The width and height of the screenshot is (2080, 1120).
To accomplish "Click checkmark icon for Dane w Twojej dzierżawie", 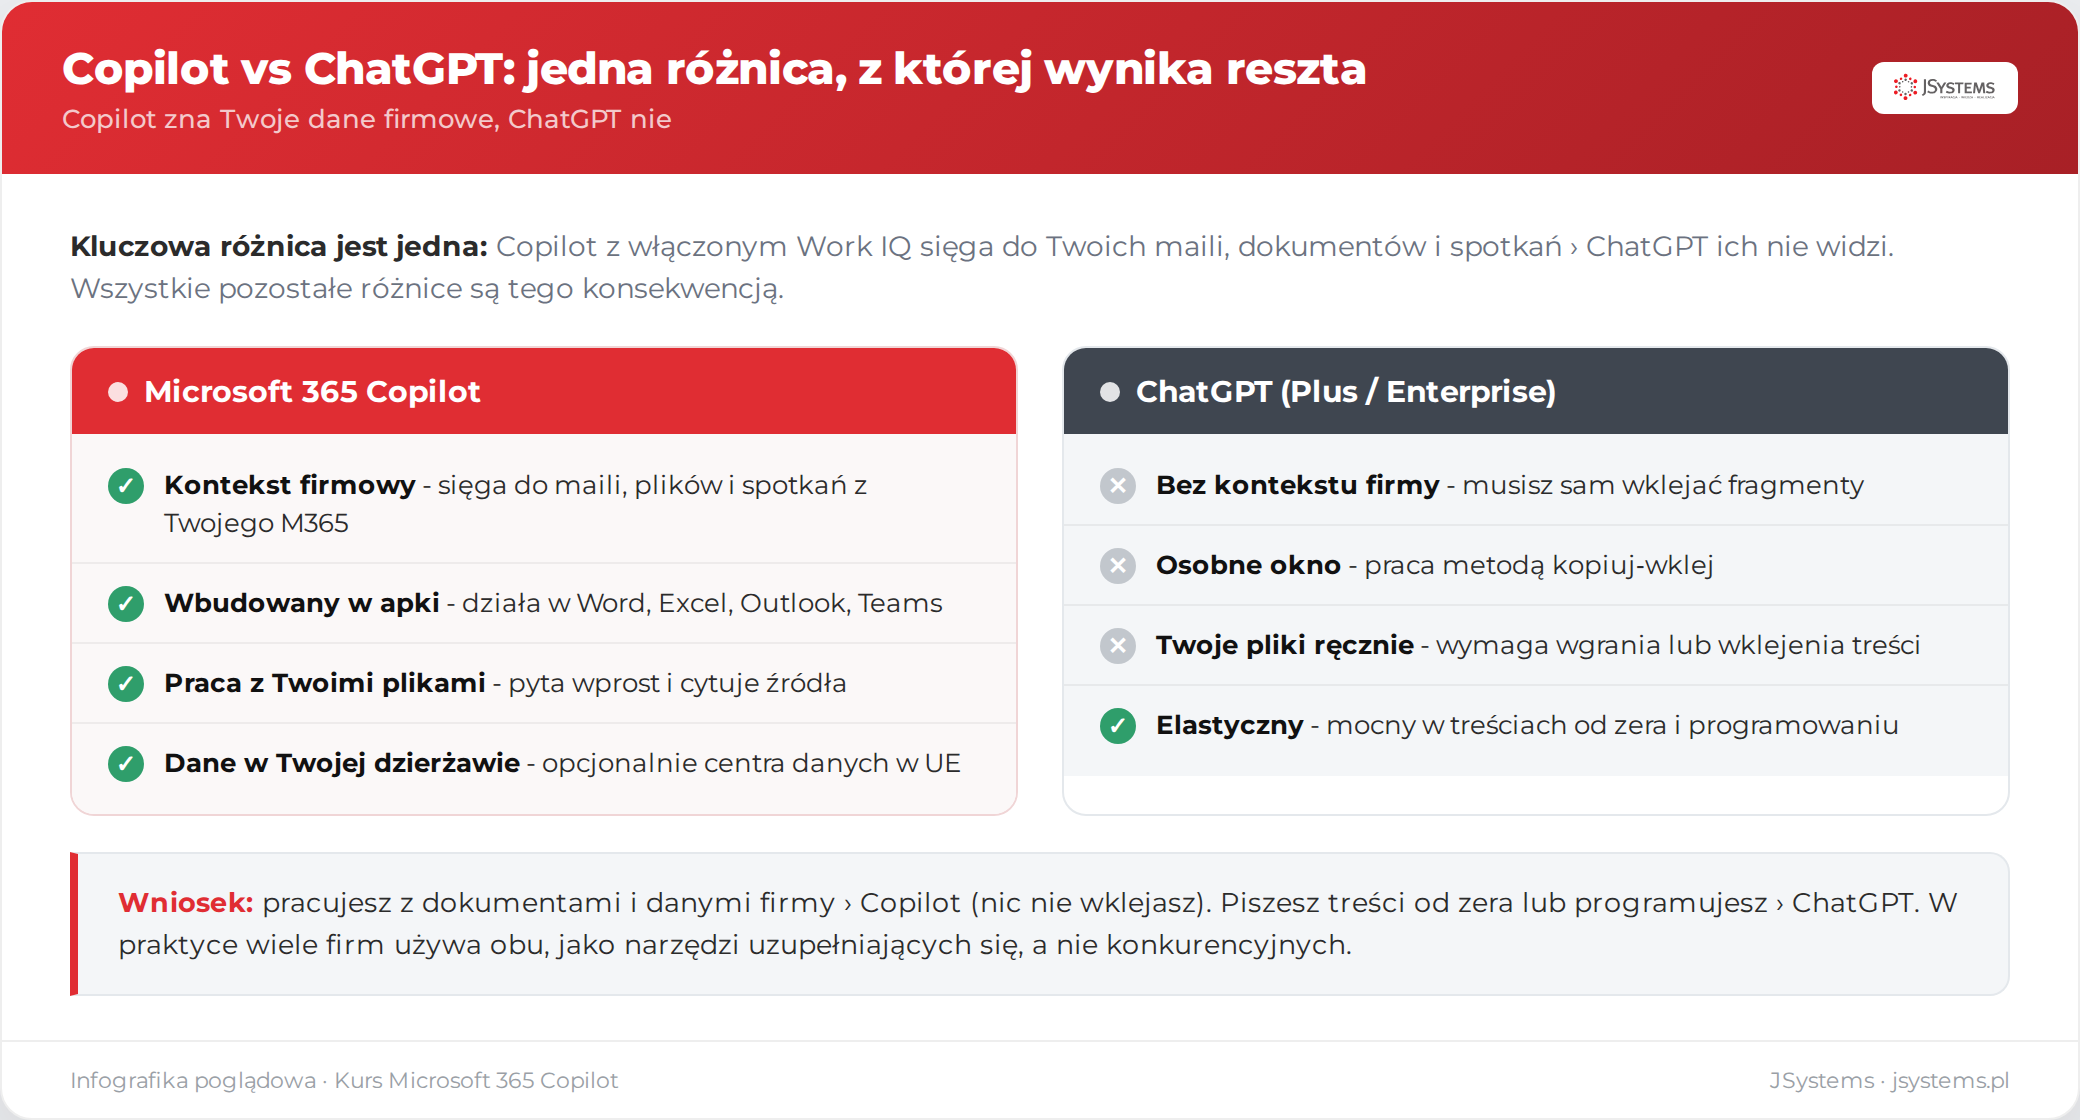I will click(x=126, y=764).
